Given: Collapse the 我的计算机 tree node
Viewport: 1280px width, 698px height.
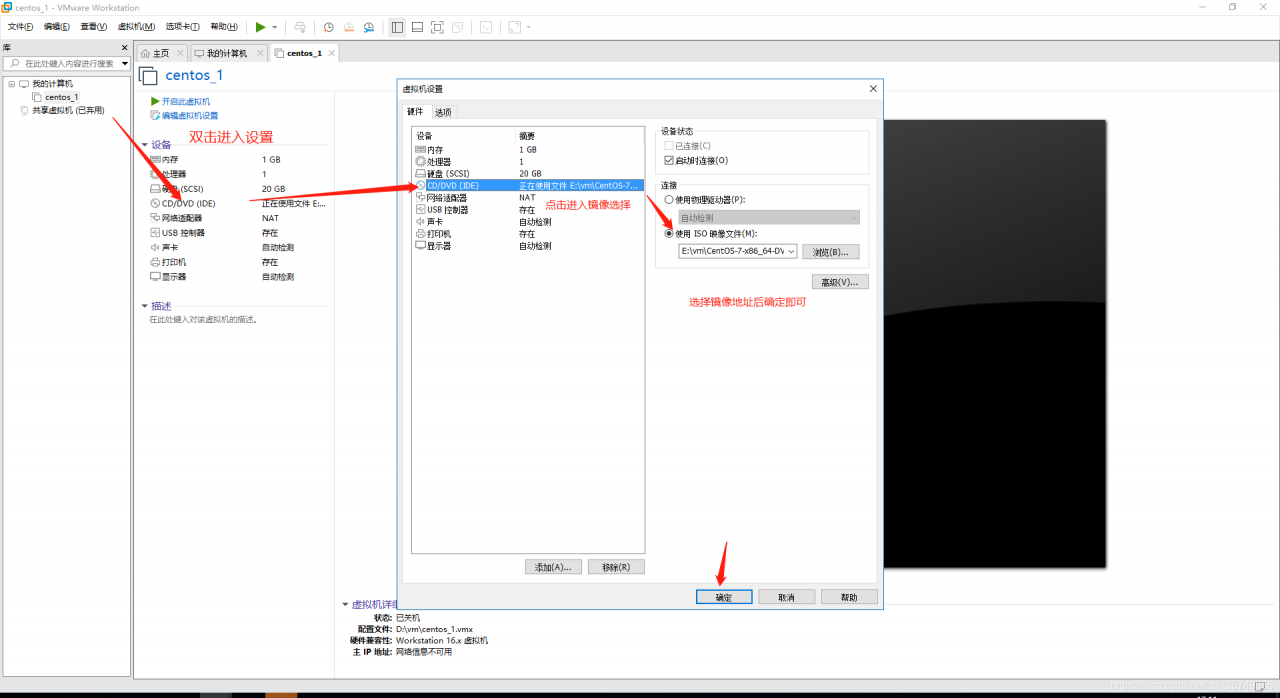Looking at the screenshot, I should coord(12,84).
